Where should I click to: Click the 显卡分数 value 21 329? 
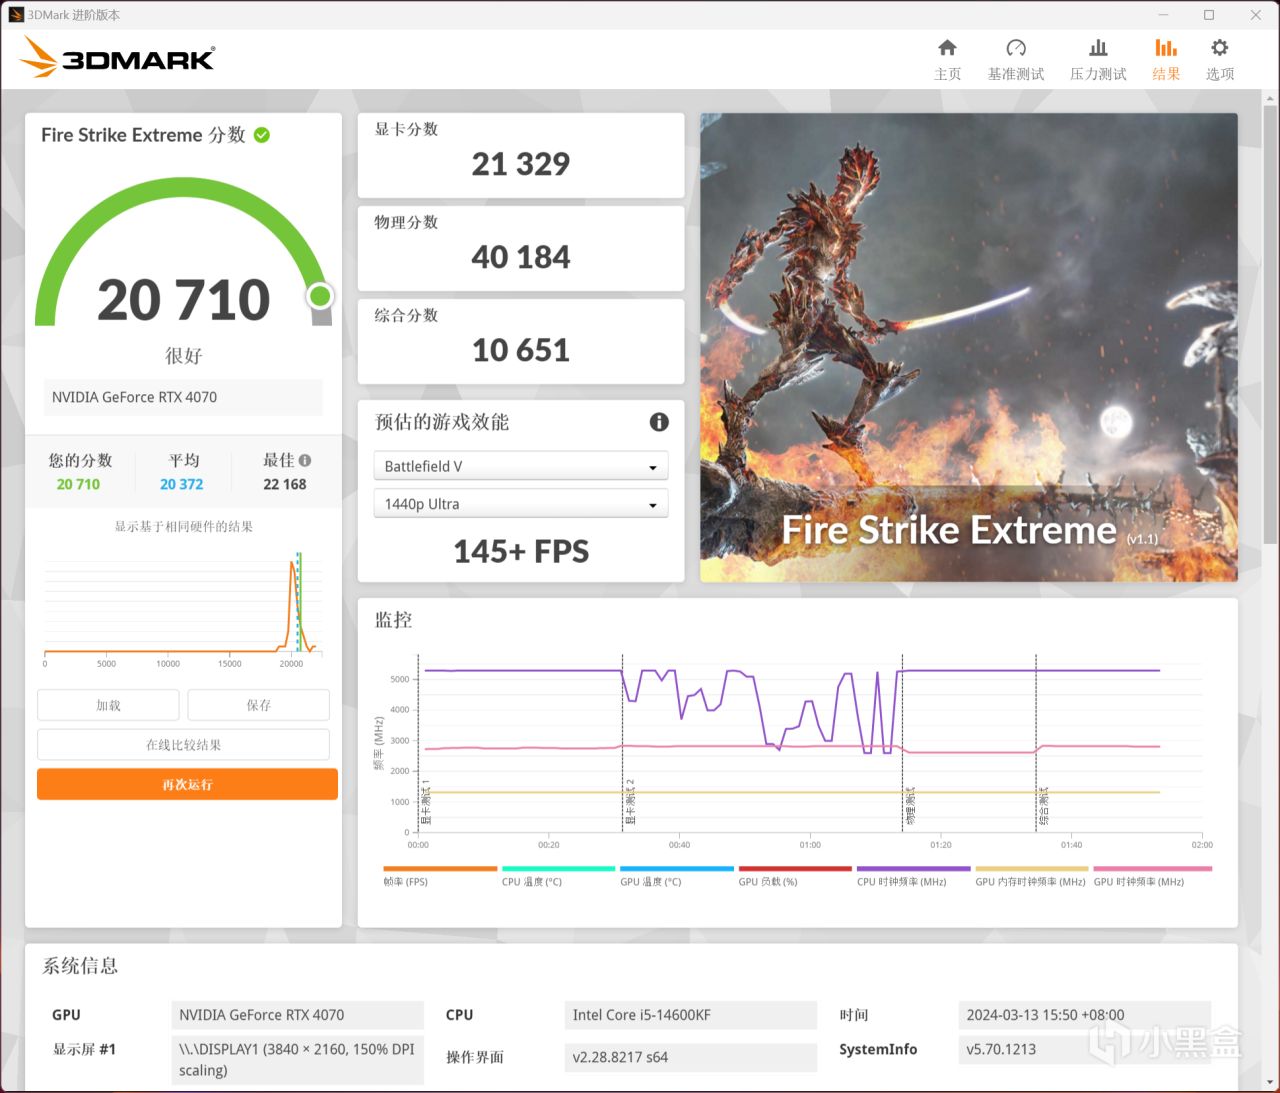pyautogui.click(x=521, y=164)
